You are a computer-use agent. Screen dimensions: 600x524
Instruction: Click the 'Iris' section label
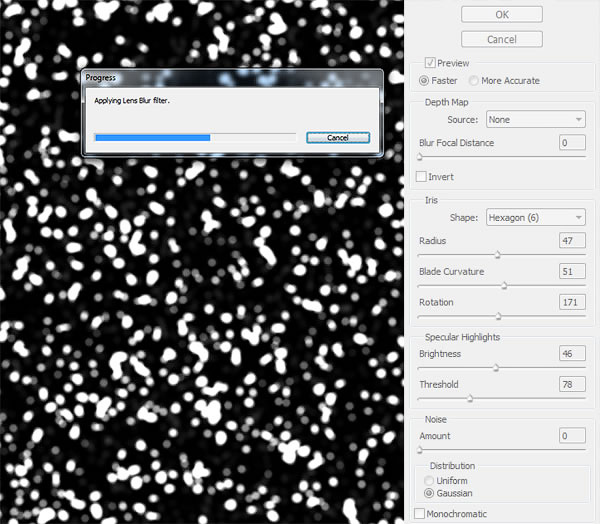431,200
